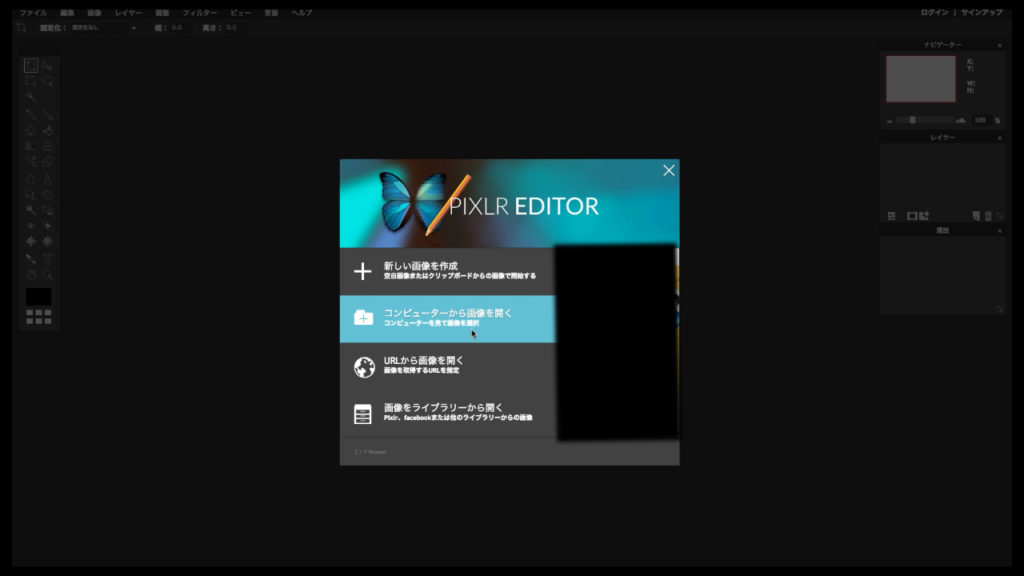The image size is (1024, 576).
Task: Collapse the ナビゲーター panel
Action: [x=999, y=45]
